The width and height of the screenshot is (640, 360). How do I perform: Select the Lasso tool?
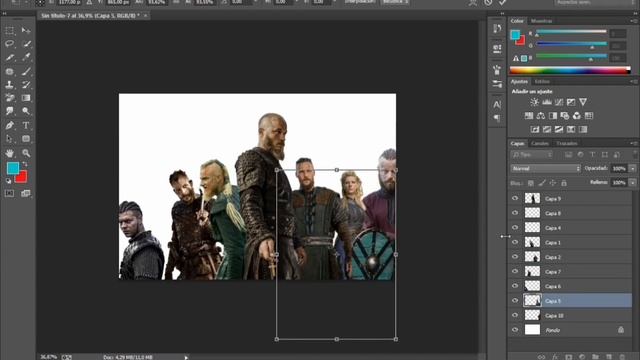tap(9, 44)
